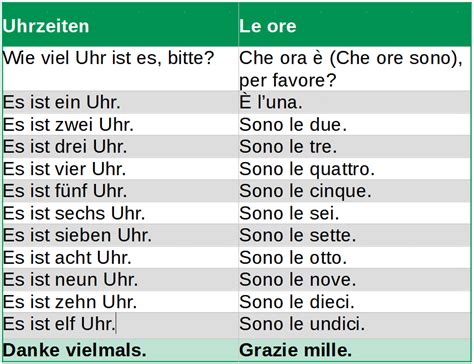Image resolution: width=474 pixels, height=364 pixels.
Task: Select the cell 'Es ist neun Uhr.'
Action: pos(120,279)
